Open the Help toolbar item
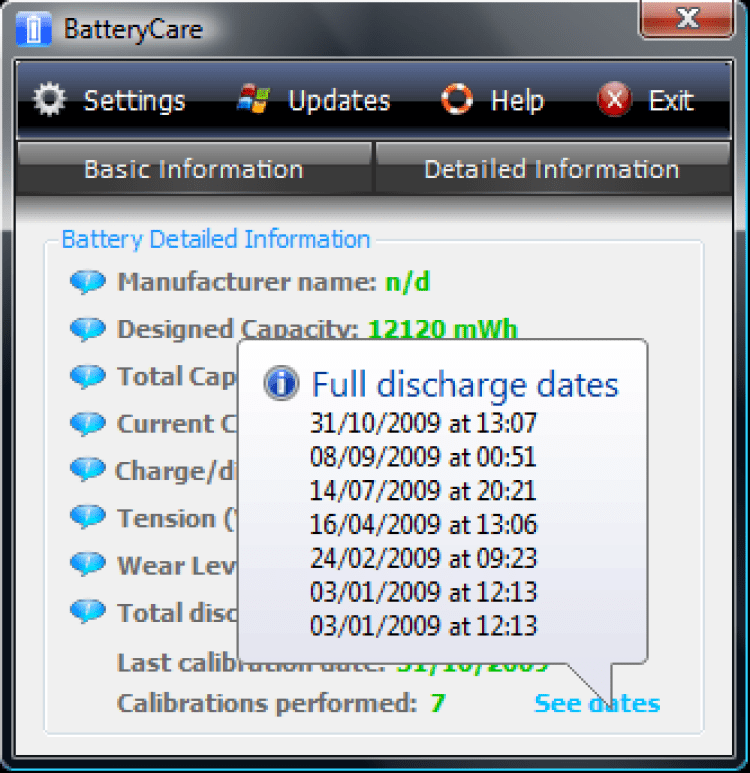Viewport: 750px width, 773px height. tap(517, 101)
